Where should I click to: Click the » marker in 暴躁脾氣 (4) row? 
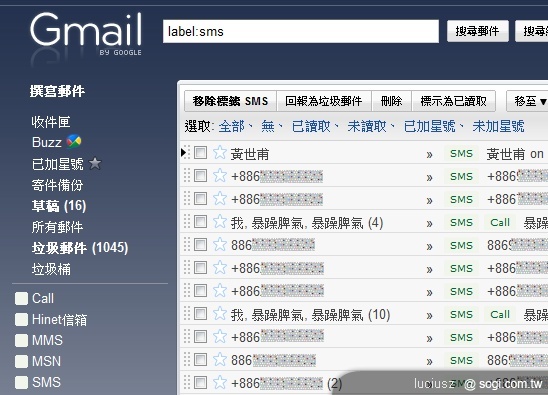point(430,223)
